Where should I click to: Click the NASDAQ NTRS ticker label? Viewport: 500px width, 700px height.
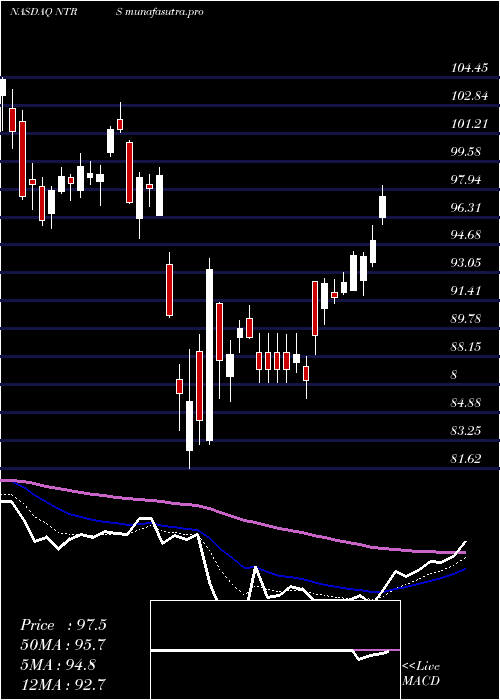65,12
